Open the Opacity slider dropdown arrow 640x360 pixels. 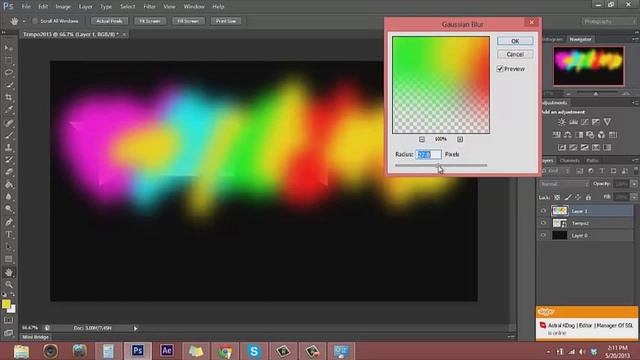click(634, 184)
